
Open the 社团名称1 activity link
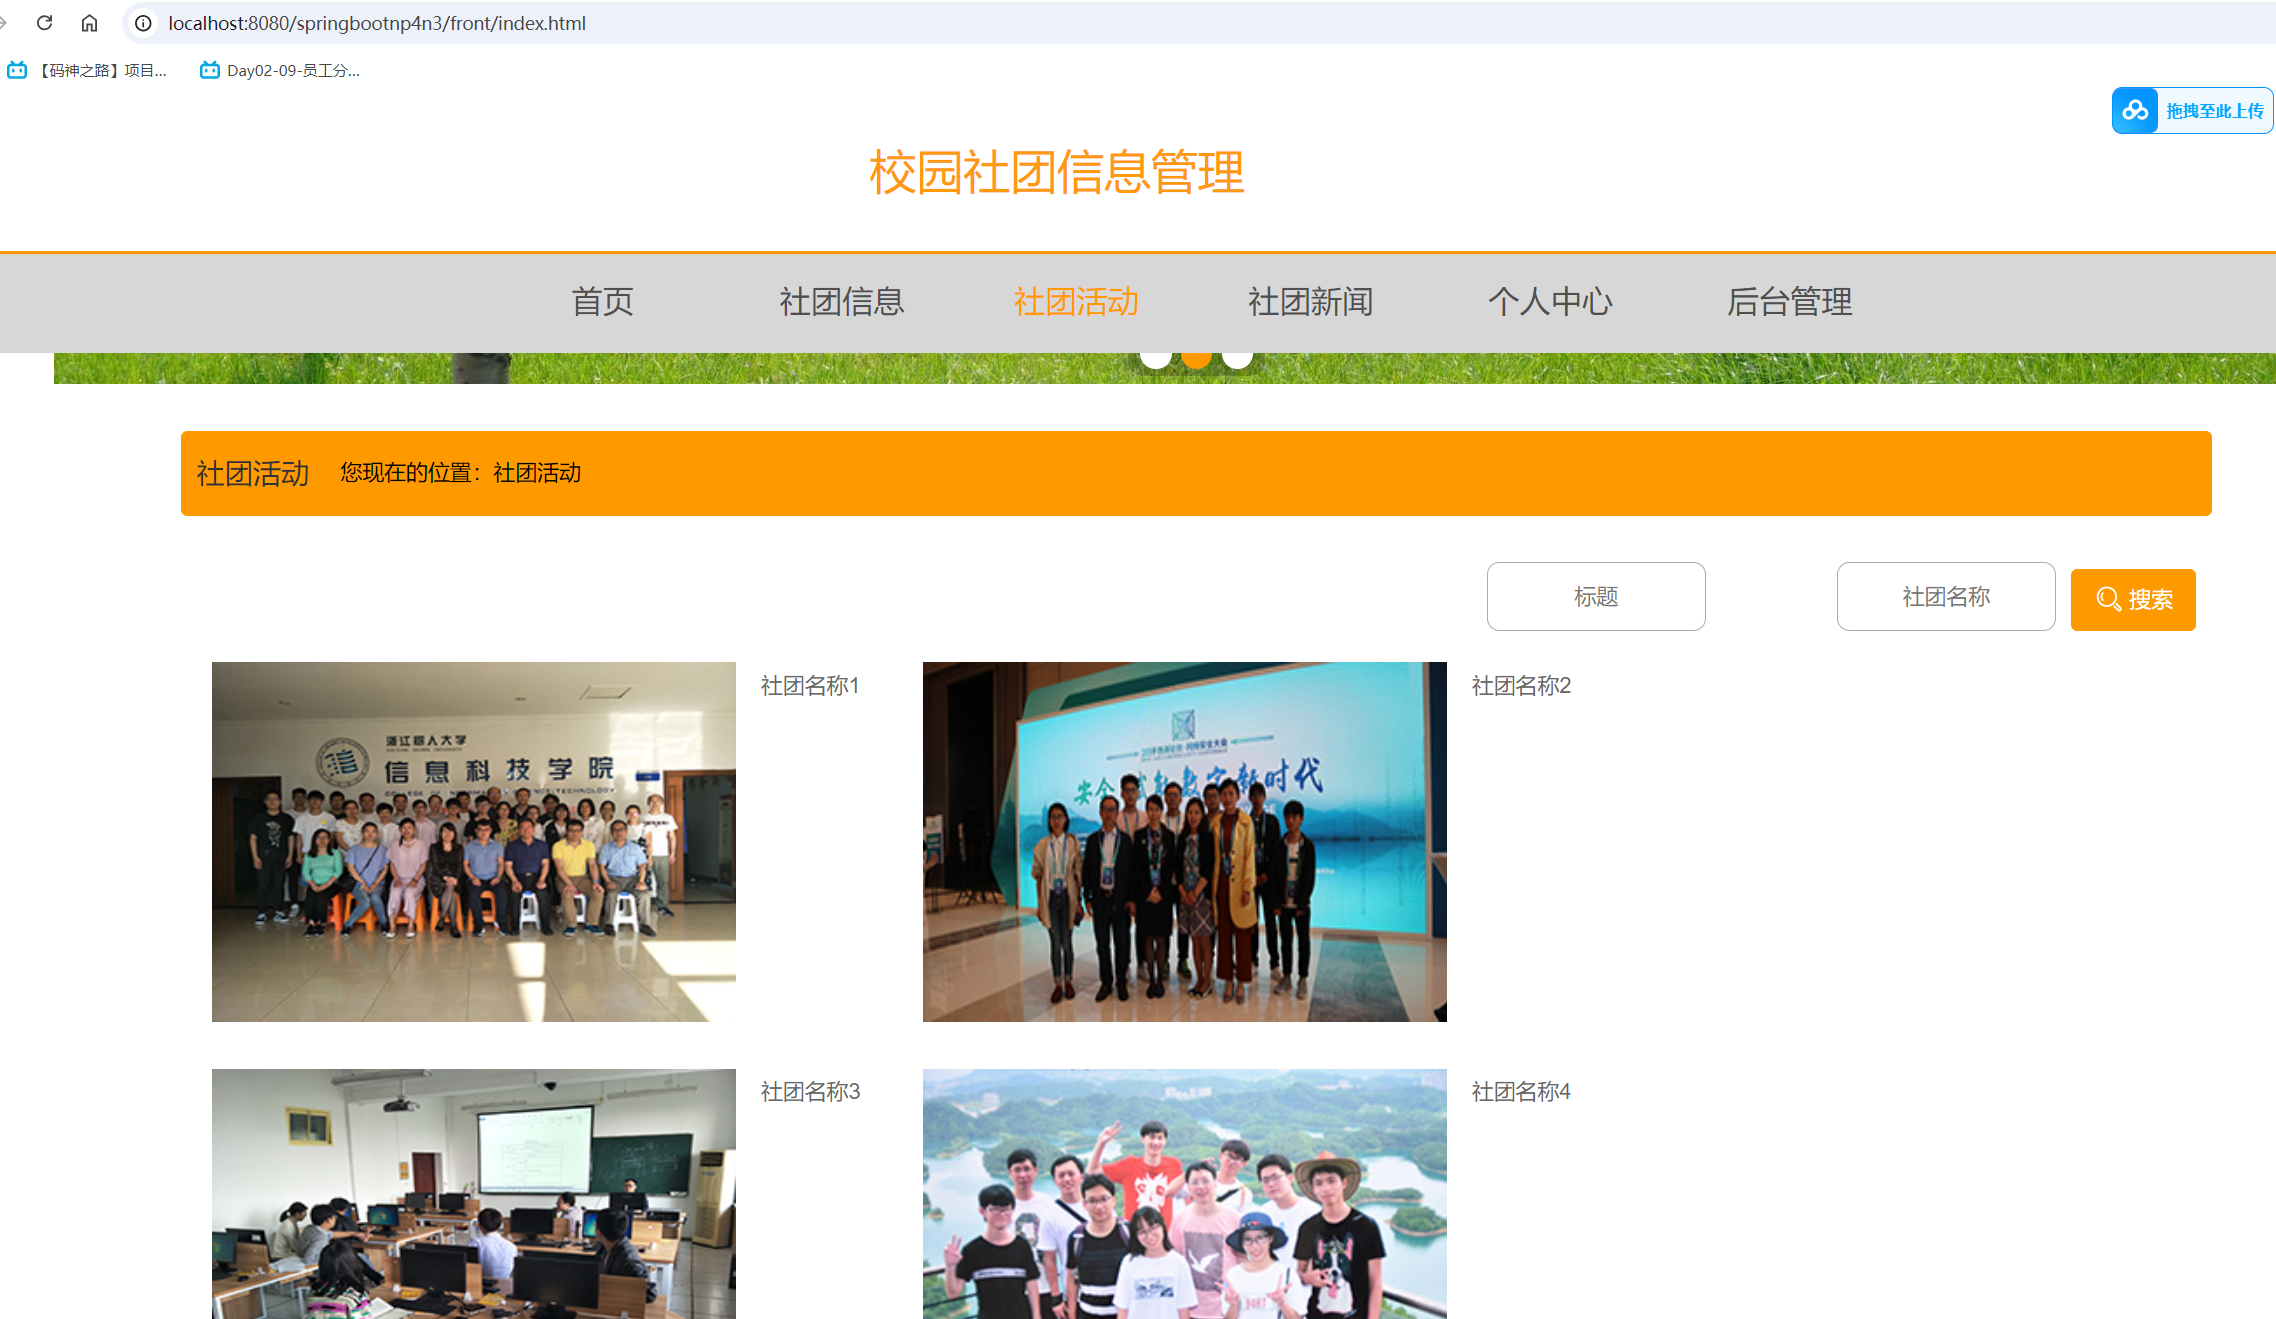(x=809, y=686)
